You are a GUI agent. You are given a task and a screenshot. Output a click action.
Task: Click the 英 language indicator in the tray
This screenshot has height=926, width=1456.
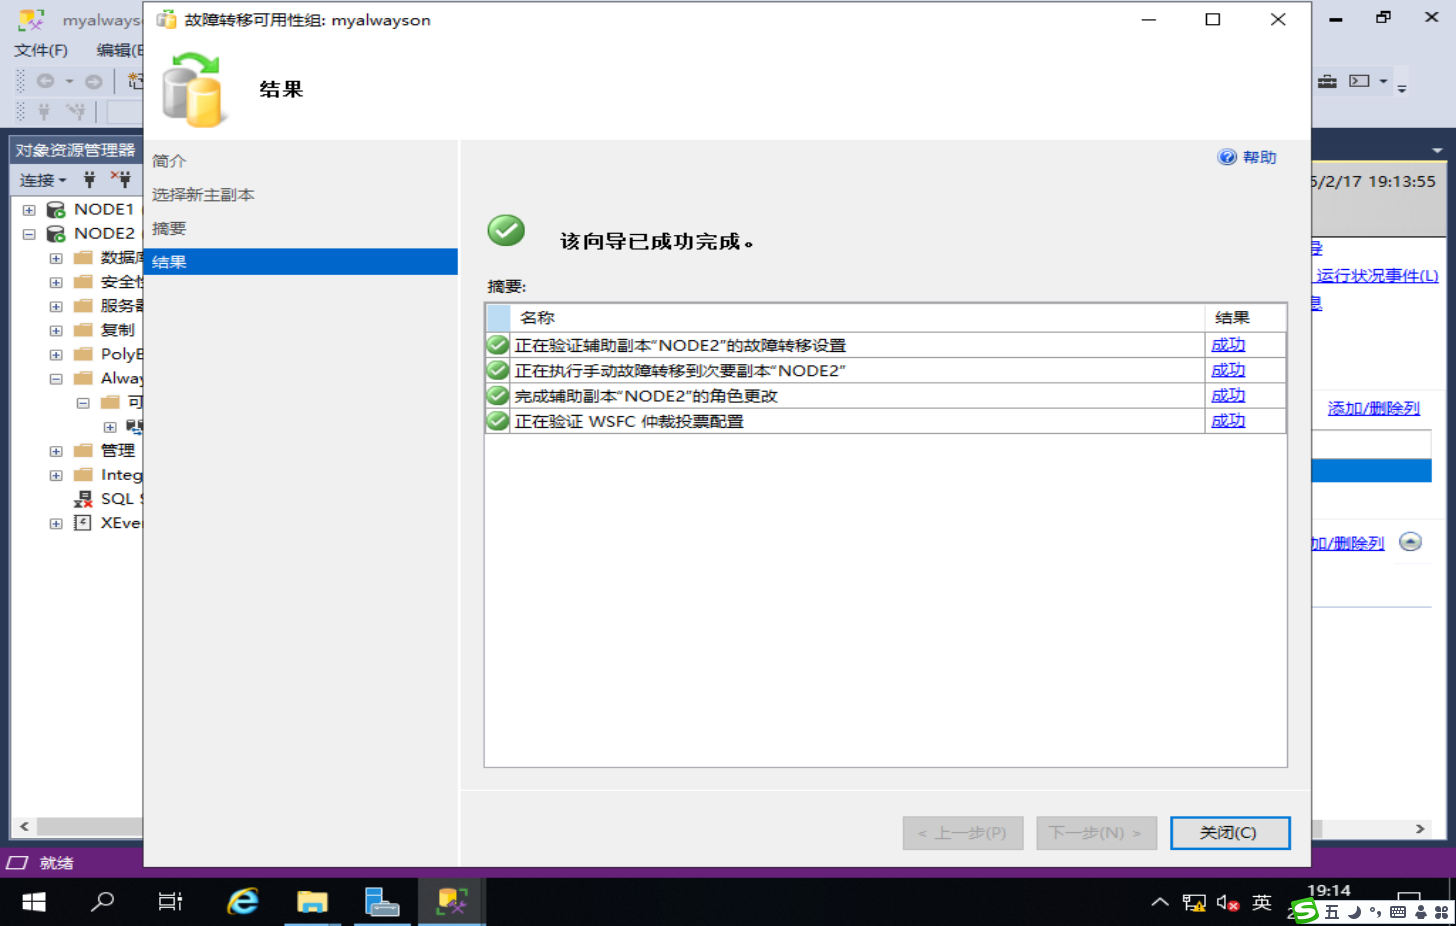(x=1262, y=903)
